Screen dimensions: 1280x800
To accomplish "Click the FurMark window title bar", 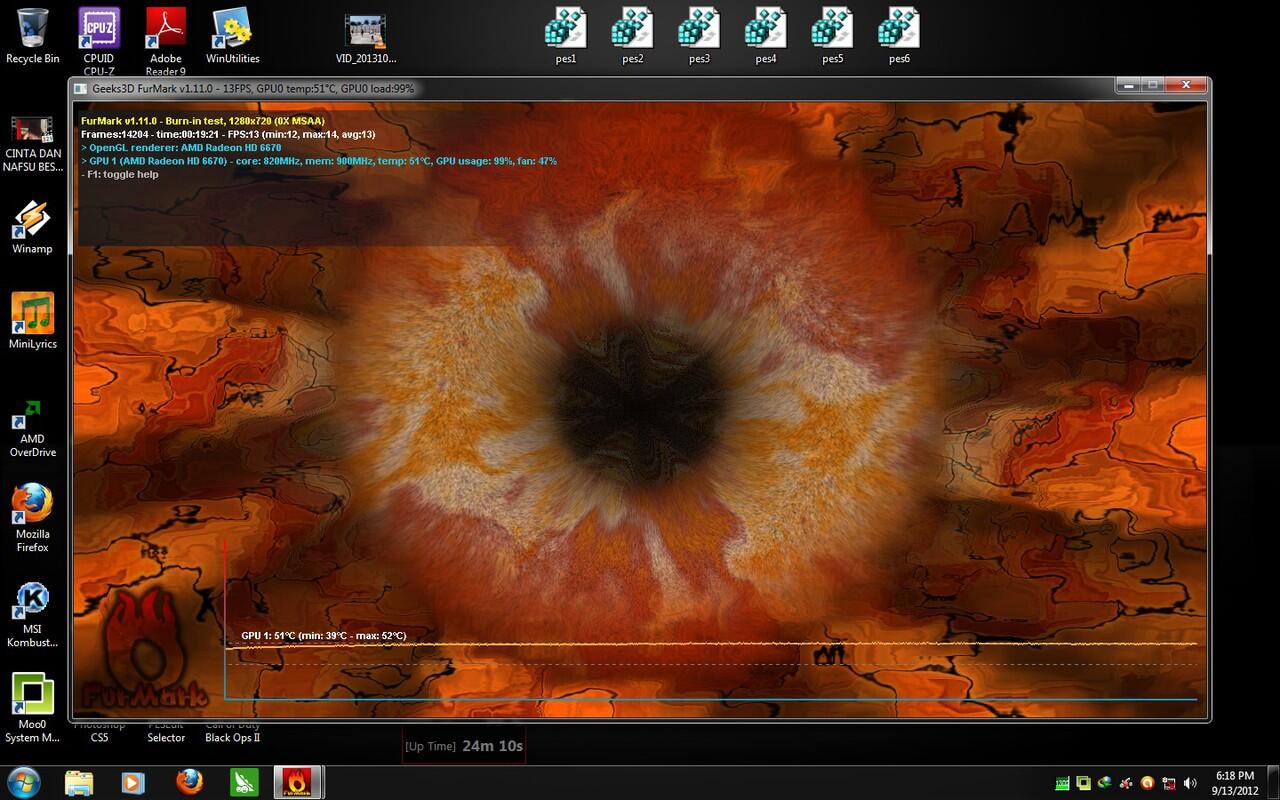I will tap(640, 88).
